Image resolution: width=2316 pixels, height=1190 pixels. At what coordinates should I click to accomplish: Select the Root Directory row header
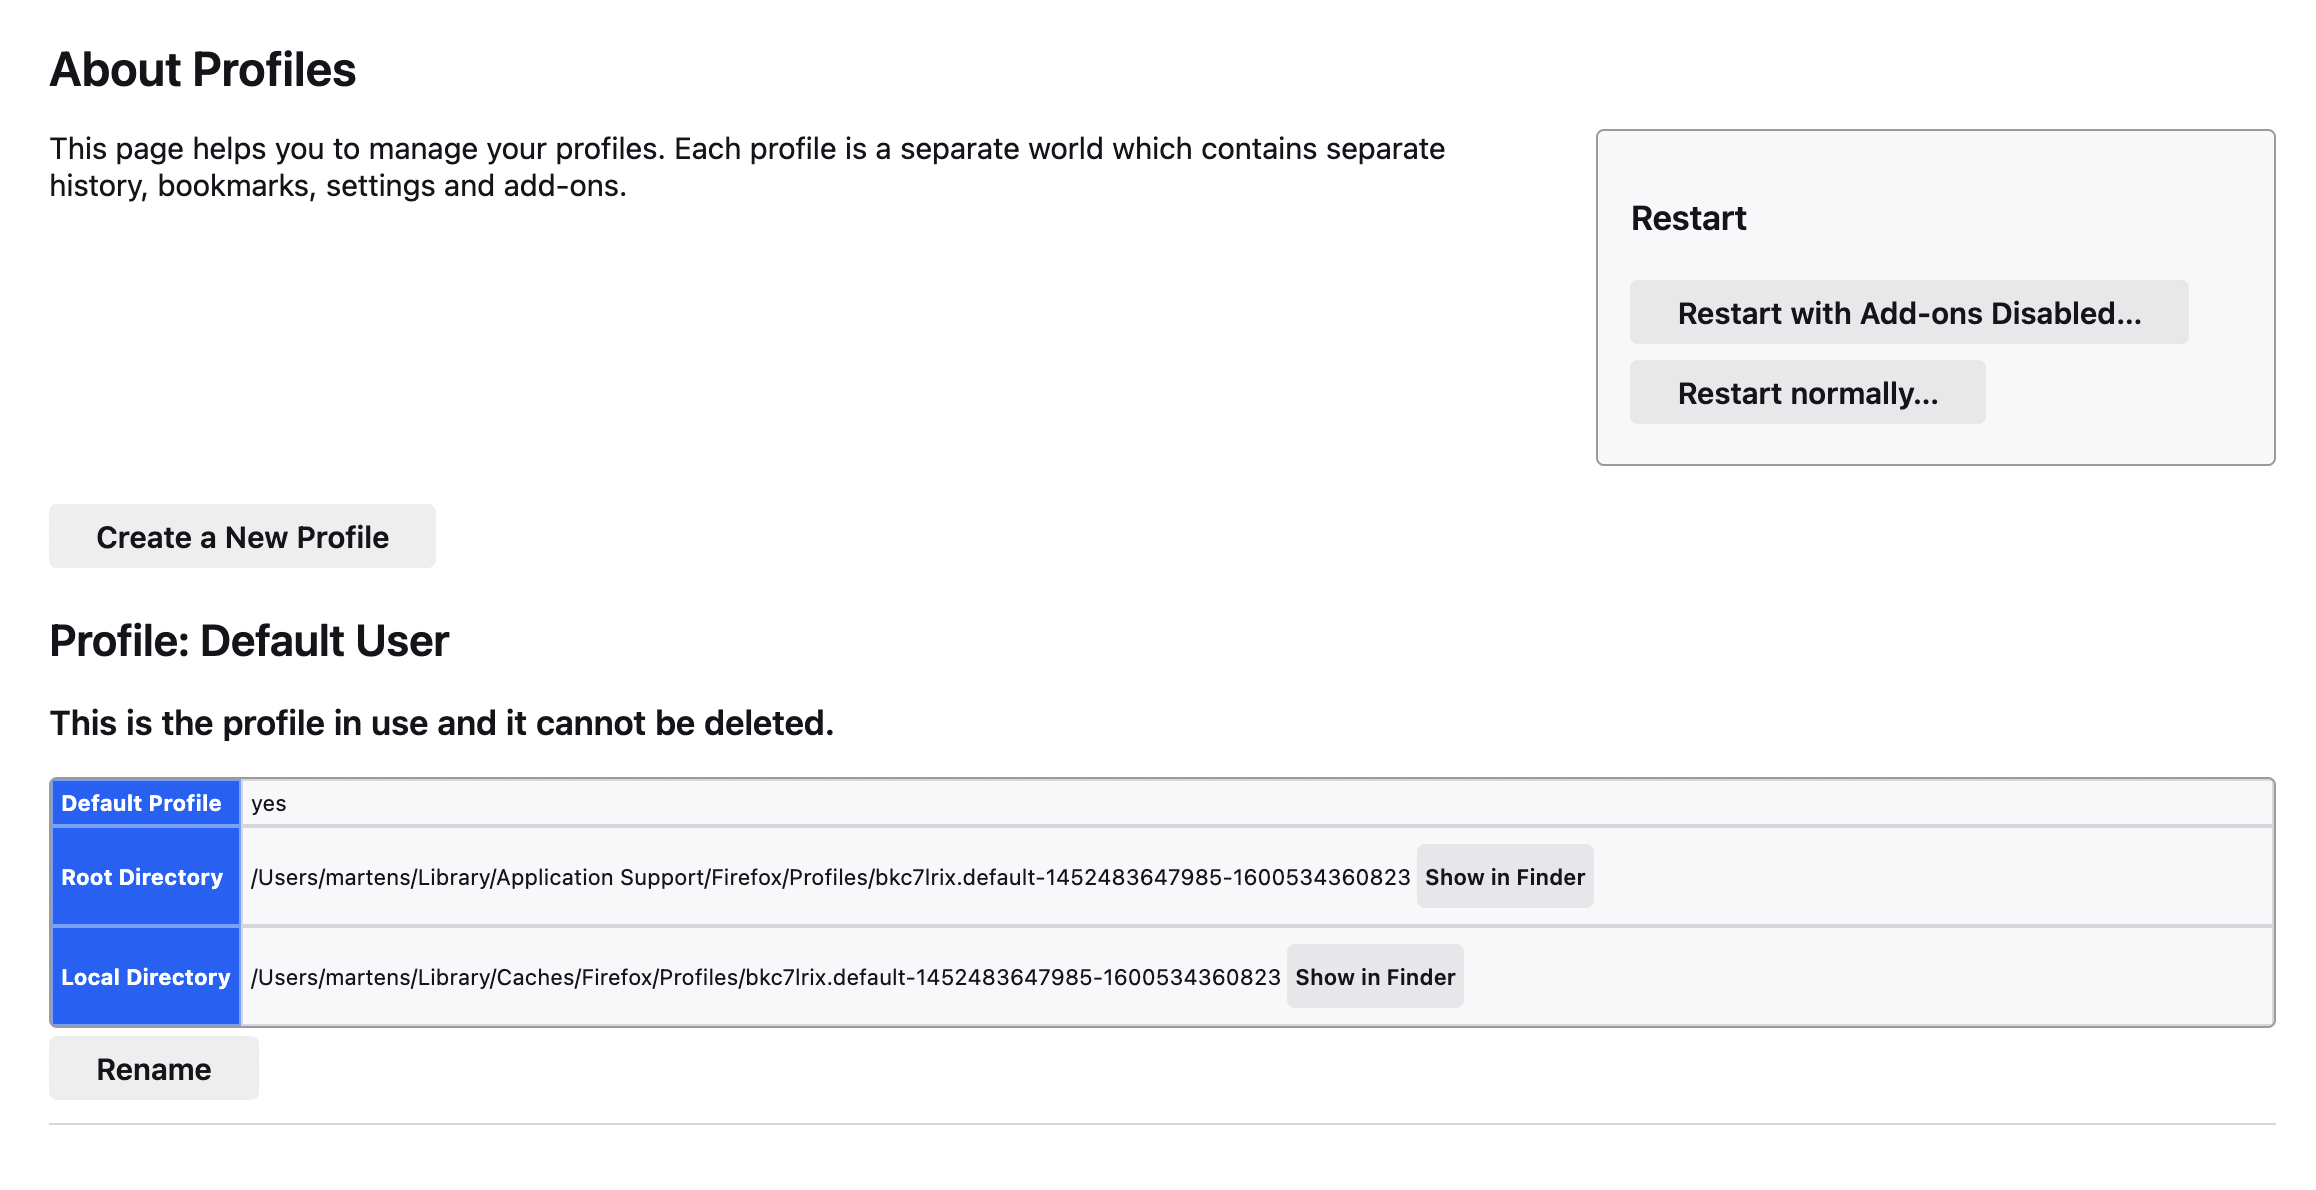coord(142,877)
